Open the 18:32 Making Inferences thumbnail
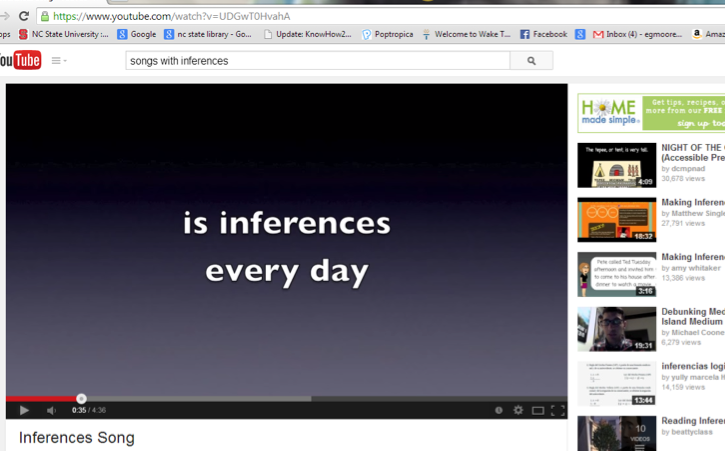 point(616,219)
